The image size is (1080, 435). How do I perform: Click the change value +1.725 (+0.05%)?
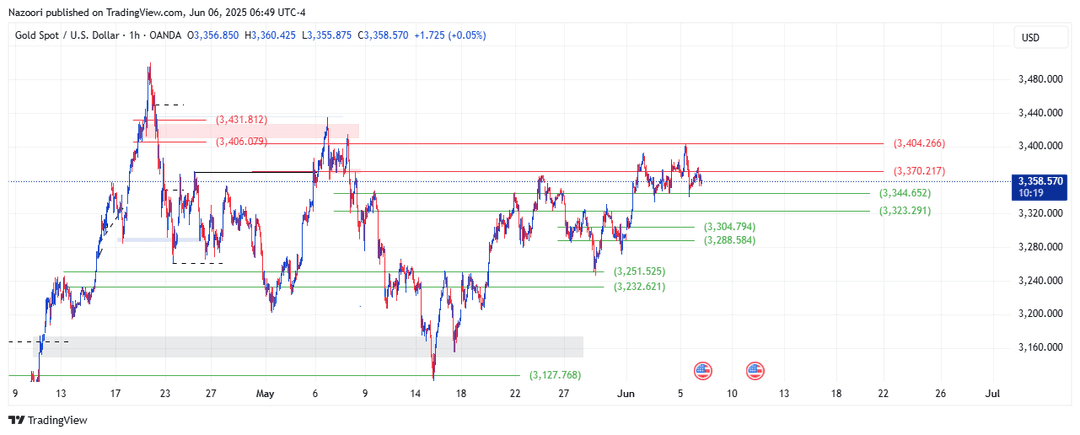(450, 34)
